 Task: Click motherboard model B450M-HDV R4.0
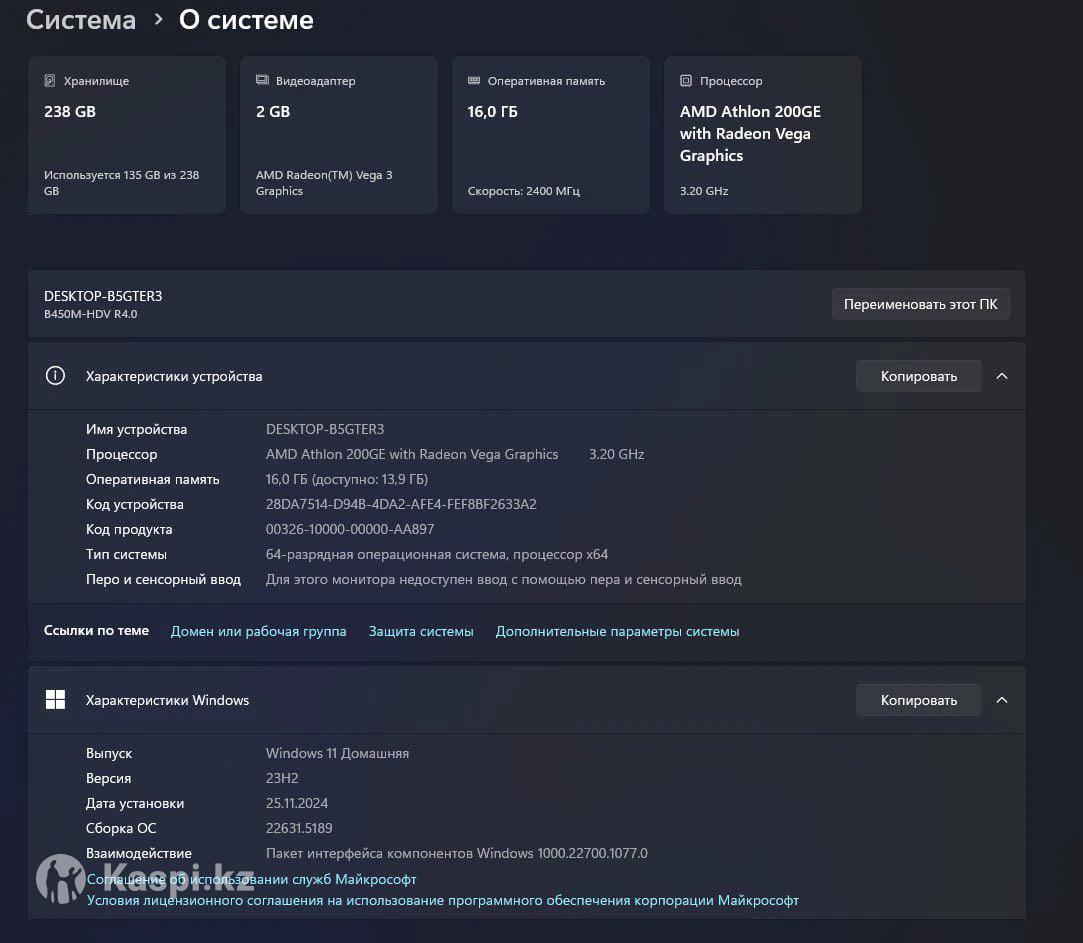(90, 314)
